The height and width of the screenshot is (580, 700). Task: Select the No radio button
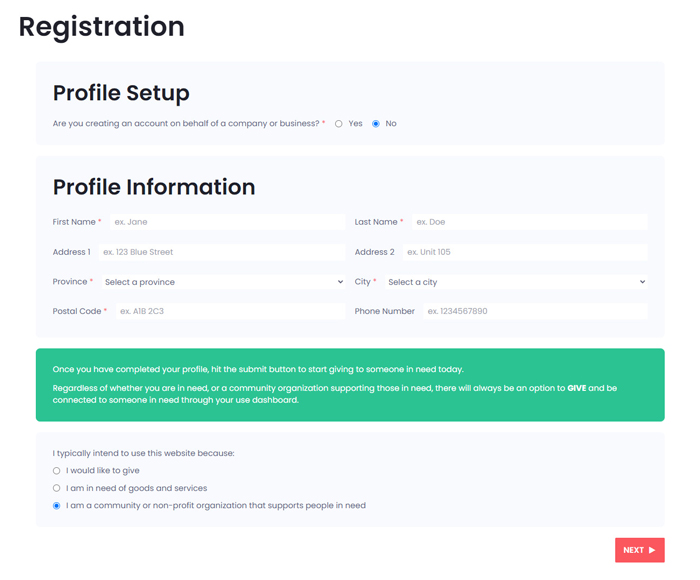(376, 124)
